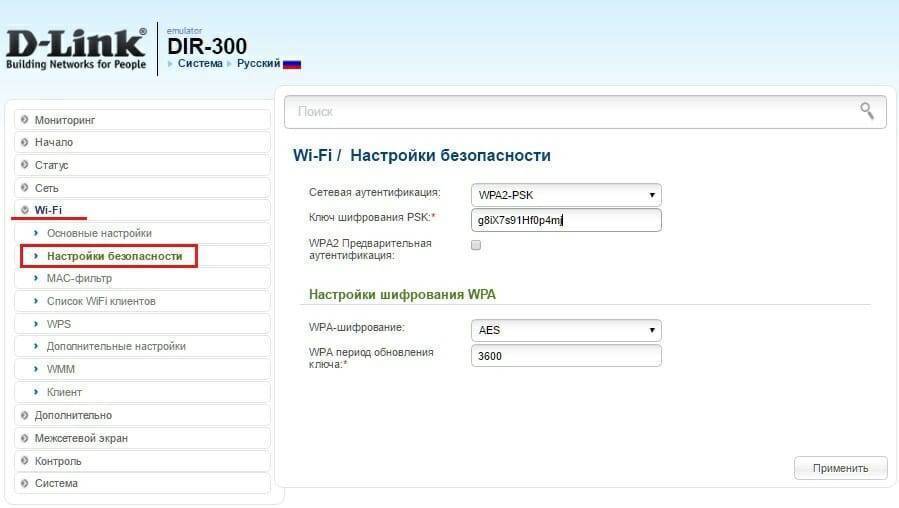The image size is (899, 508).
Task: Click the Ключ шифрования PSK field
Action: [566, 220]
